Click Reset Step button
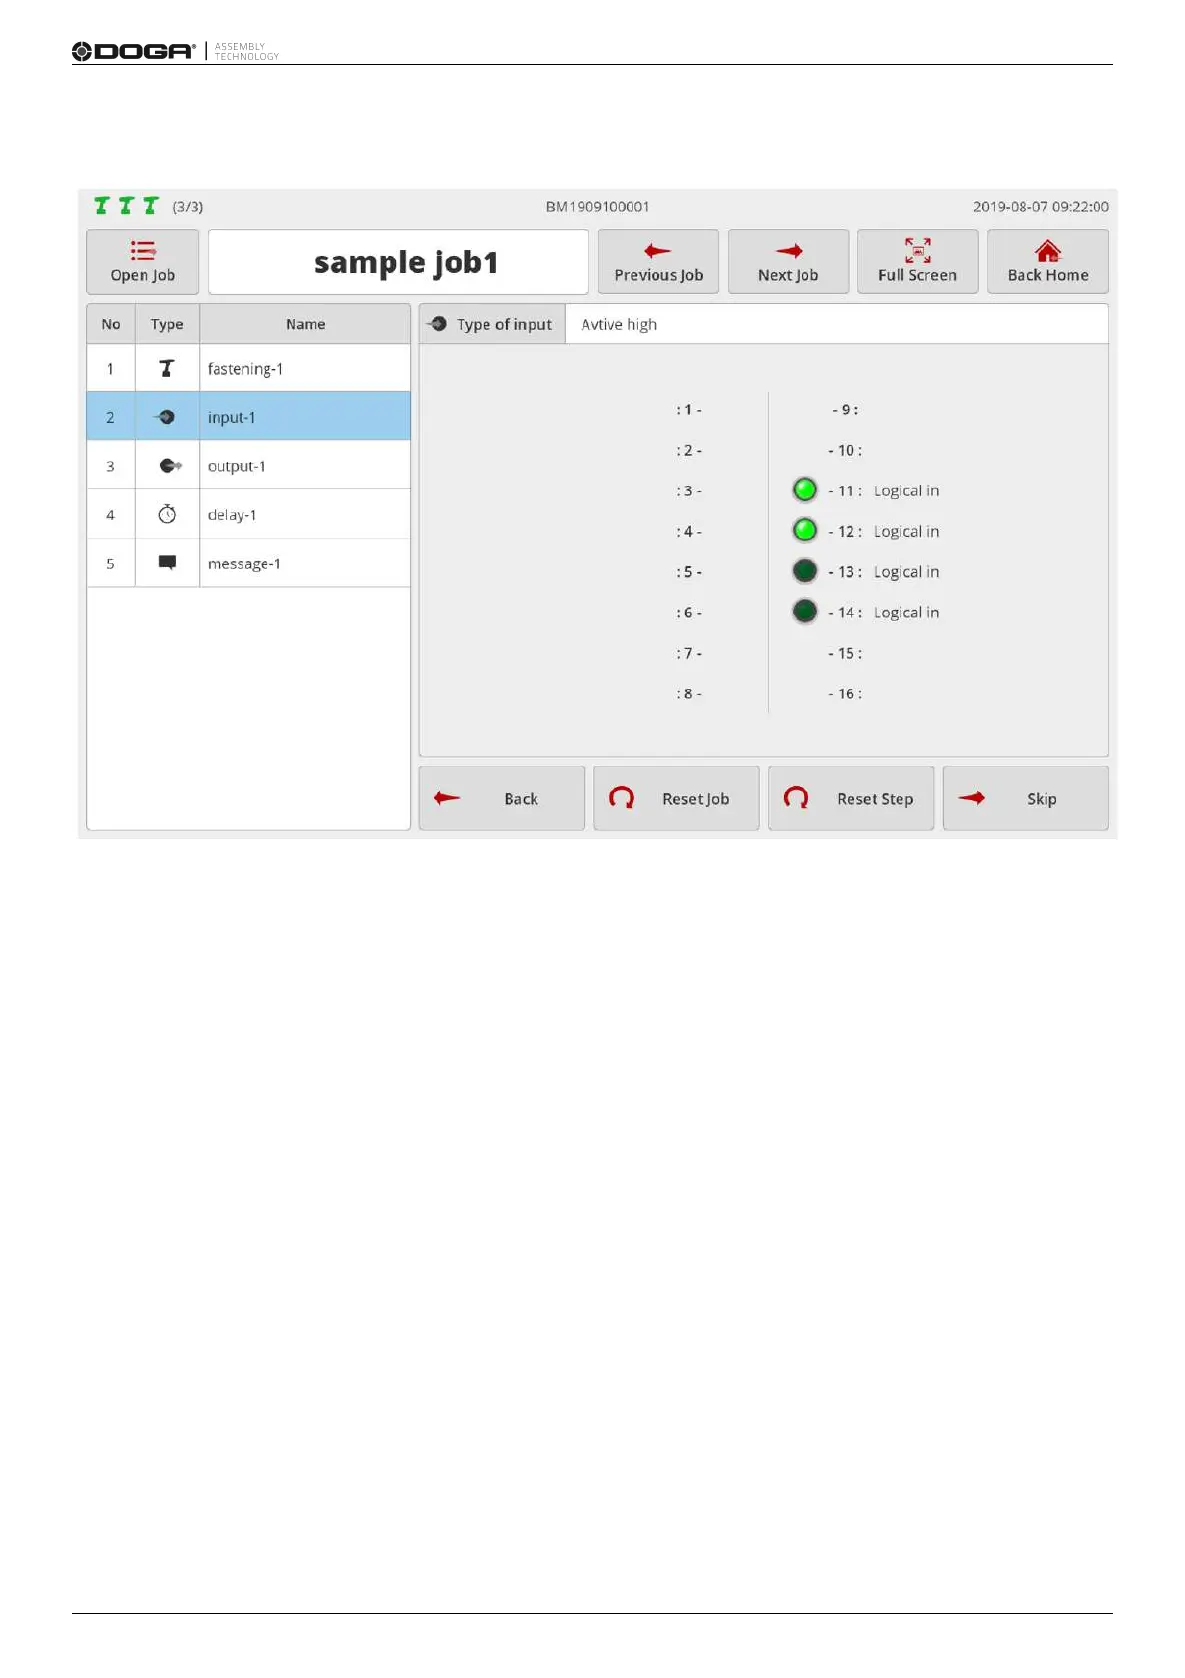The image size is (1185, 1678). pos(851,798)
